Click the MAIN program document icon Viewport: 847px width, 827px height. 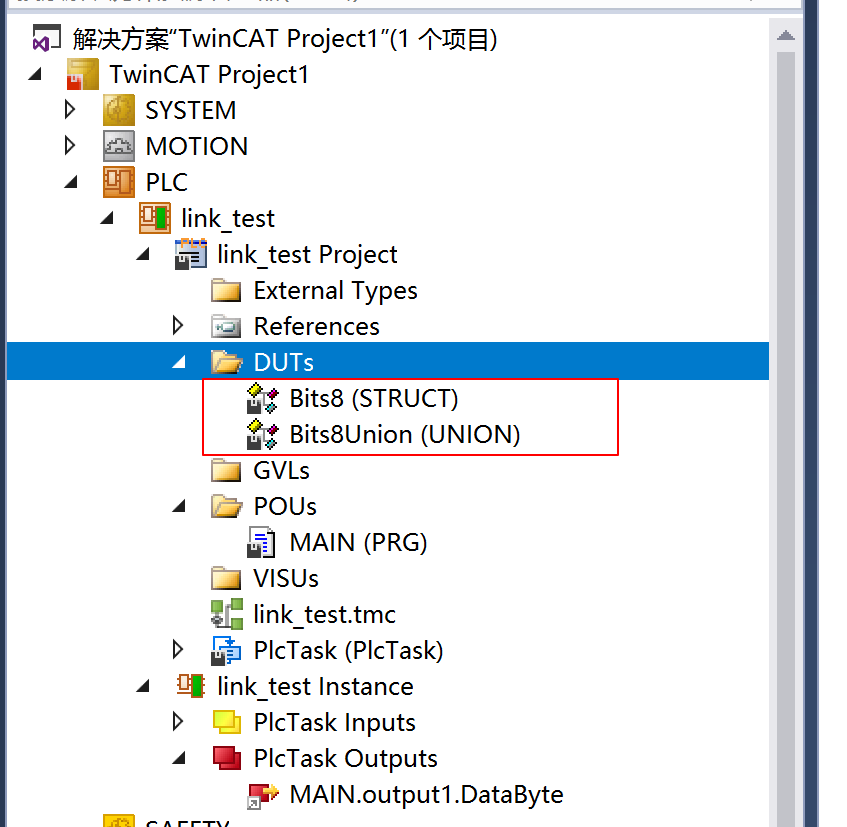(x=261, y=542)
